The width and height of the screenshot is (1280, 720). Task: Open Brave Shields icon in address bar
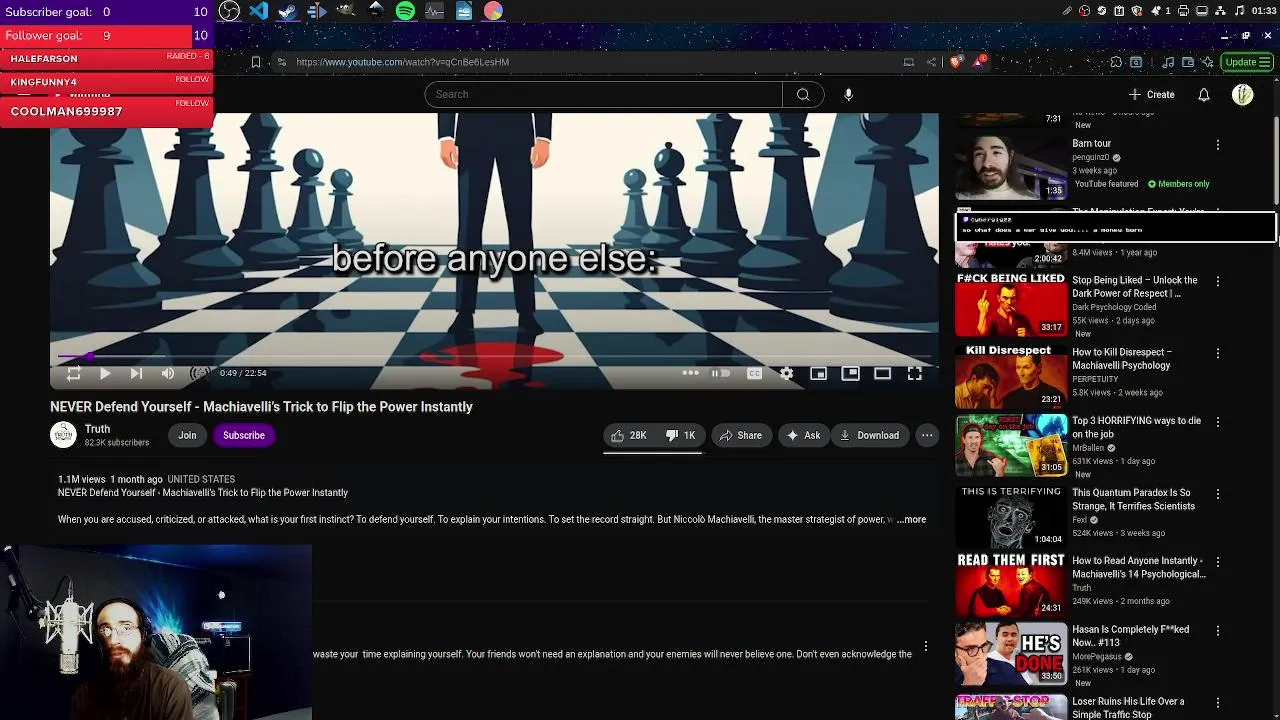pyautogui.click(x=955, y=62)
